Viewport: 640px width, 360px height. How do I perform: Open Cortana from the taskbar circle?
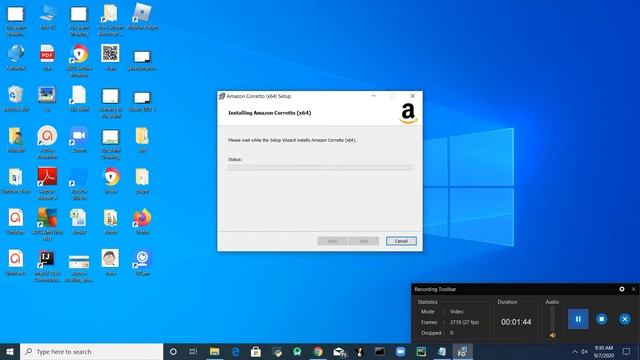point(173,351)
